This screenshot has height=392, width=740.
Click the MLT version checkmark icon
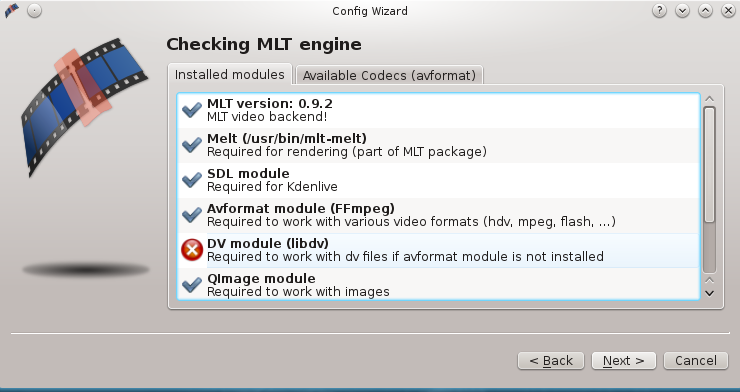click(x=192, y=110)
